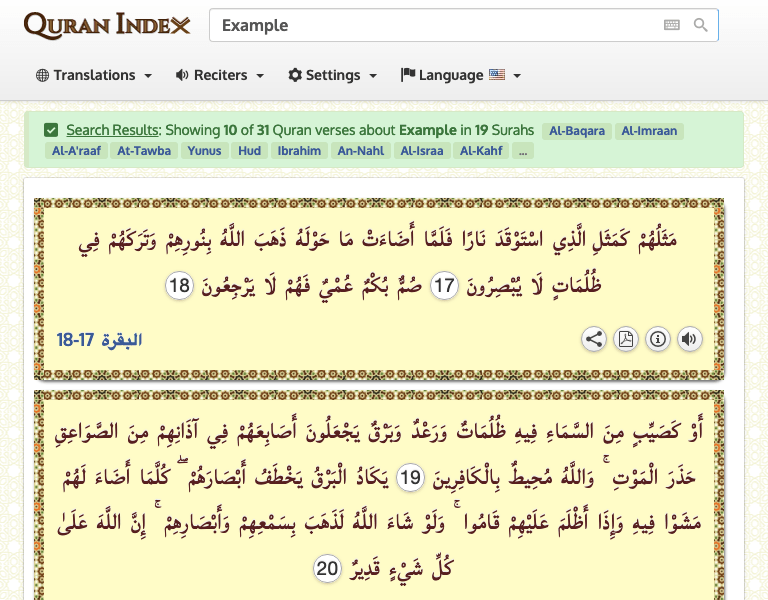Toggle the Search Results checkbox
768x600 pixels.
[x=51, y=130]
